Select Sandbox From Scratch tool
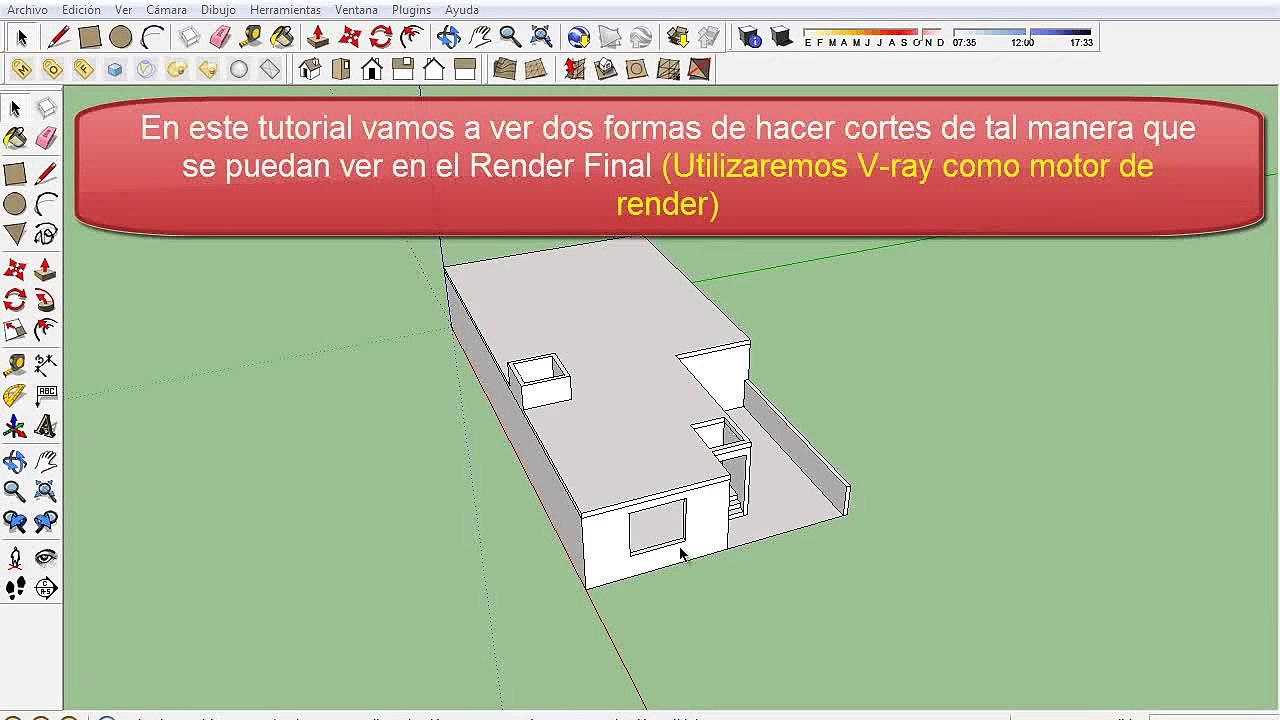 [536, 69]
